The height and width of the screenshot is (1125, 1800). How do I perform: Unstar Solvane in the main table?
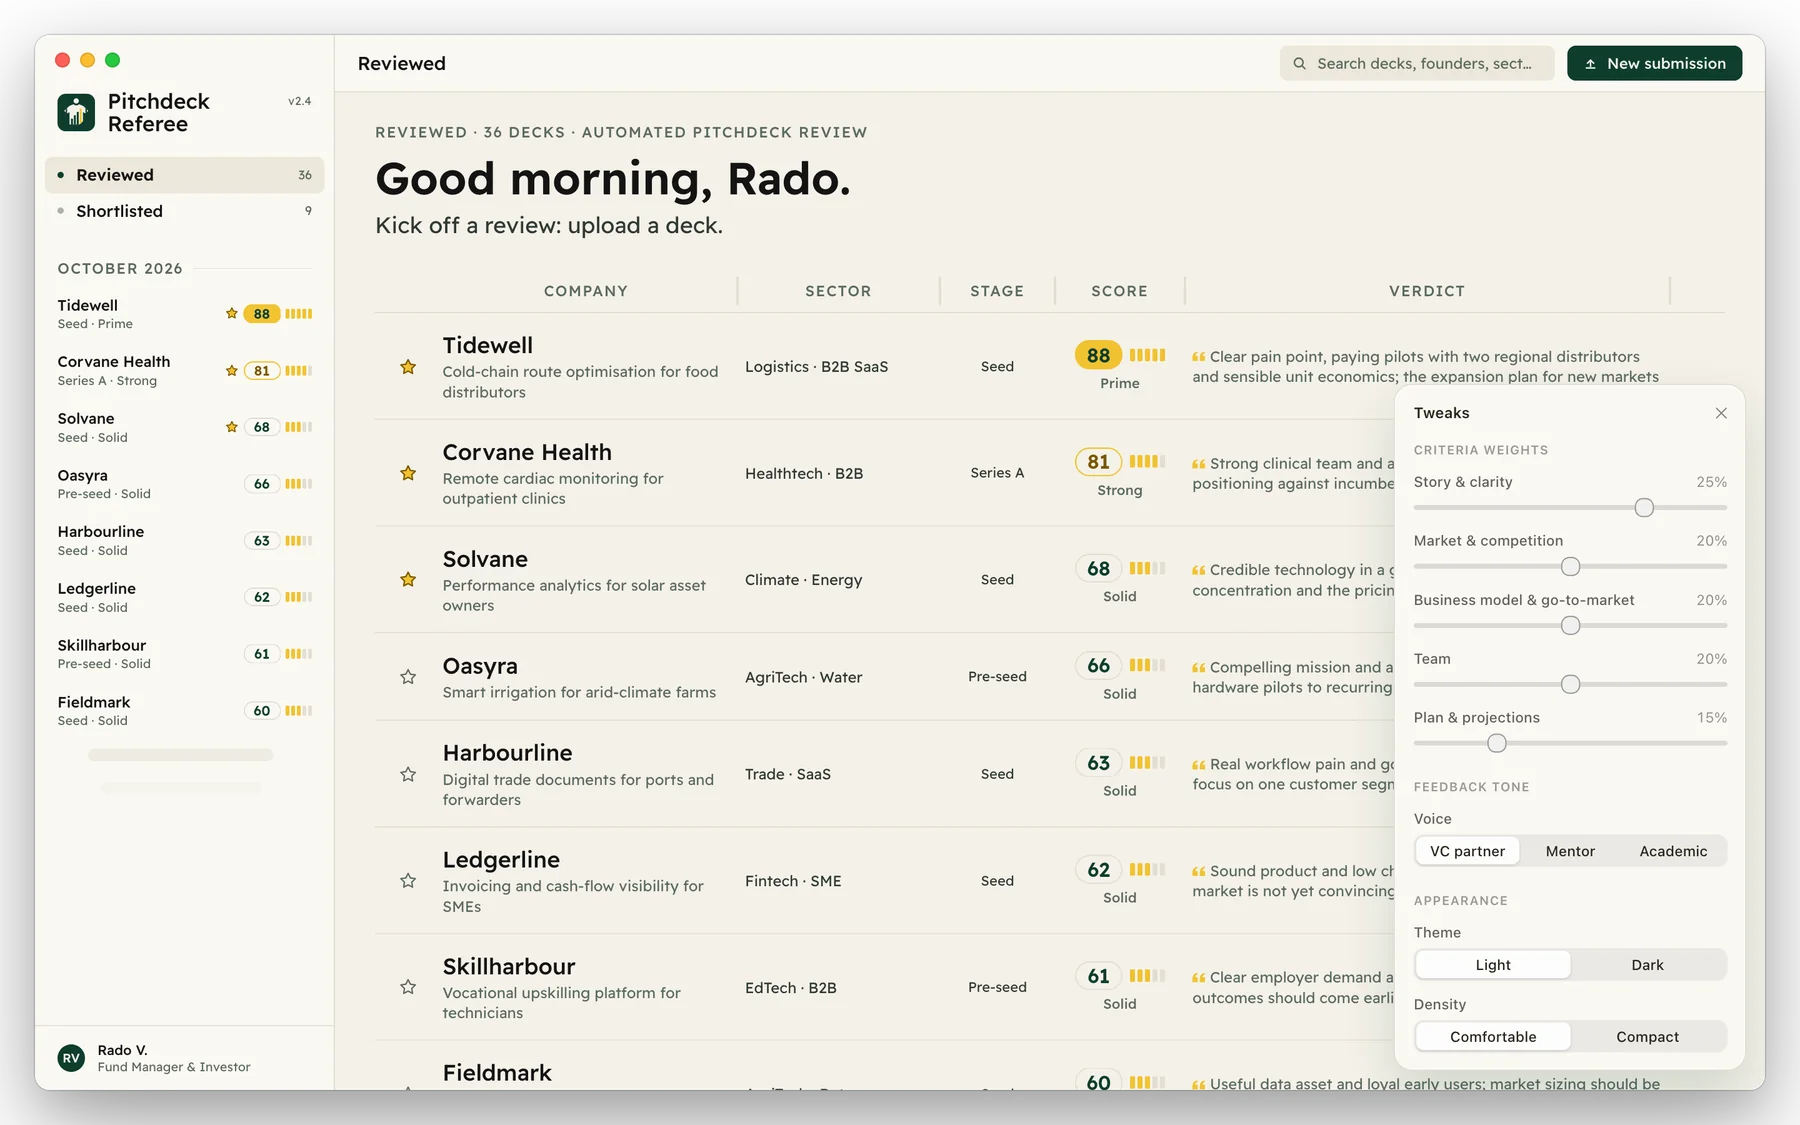(408, 579)
